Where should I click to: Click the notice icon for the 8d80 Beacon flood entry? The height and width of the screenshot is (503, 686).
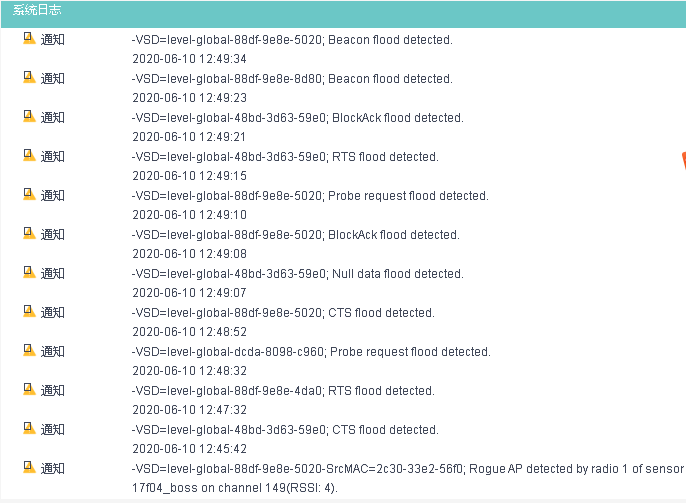[29, 78]
